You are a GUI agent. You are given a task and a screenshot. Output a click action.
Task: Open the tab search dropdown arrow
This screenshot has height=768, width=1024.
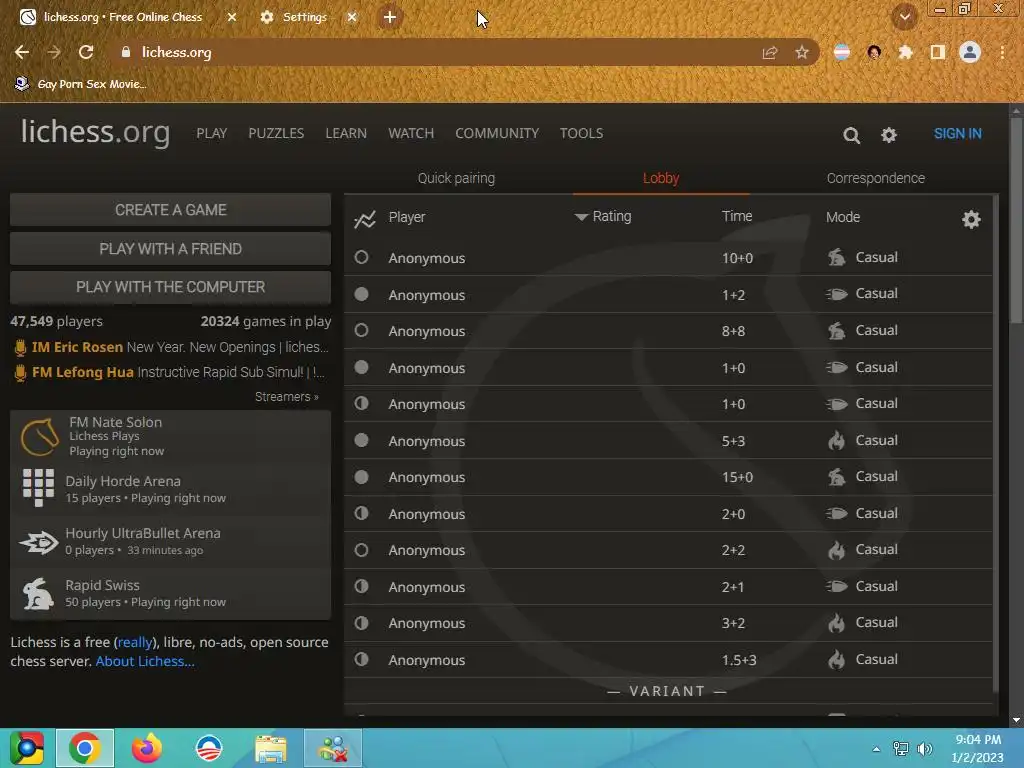pyautogui.click(x=905, y=17)
